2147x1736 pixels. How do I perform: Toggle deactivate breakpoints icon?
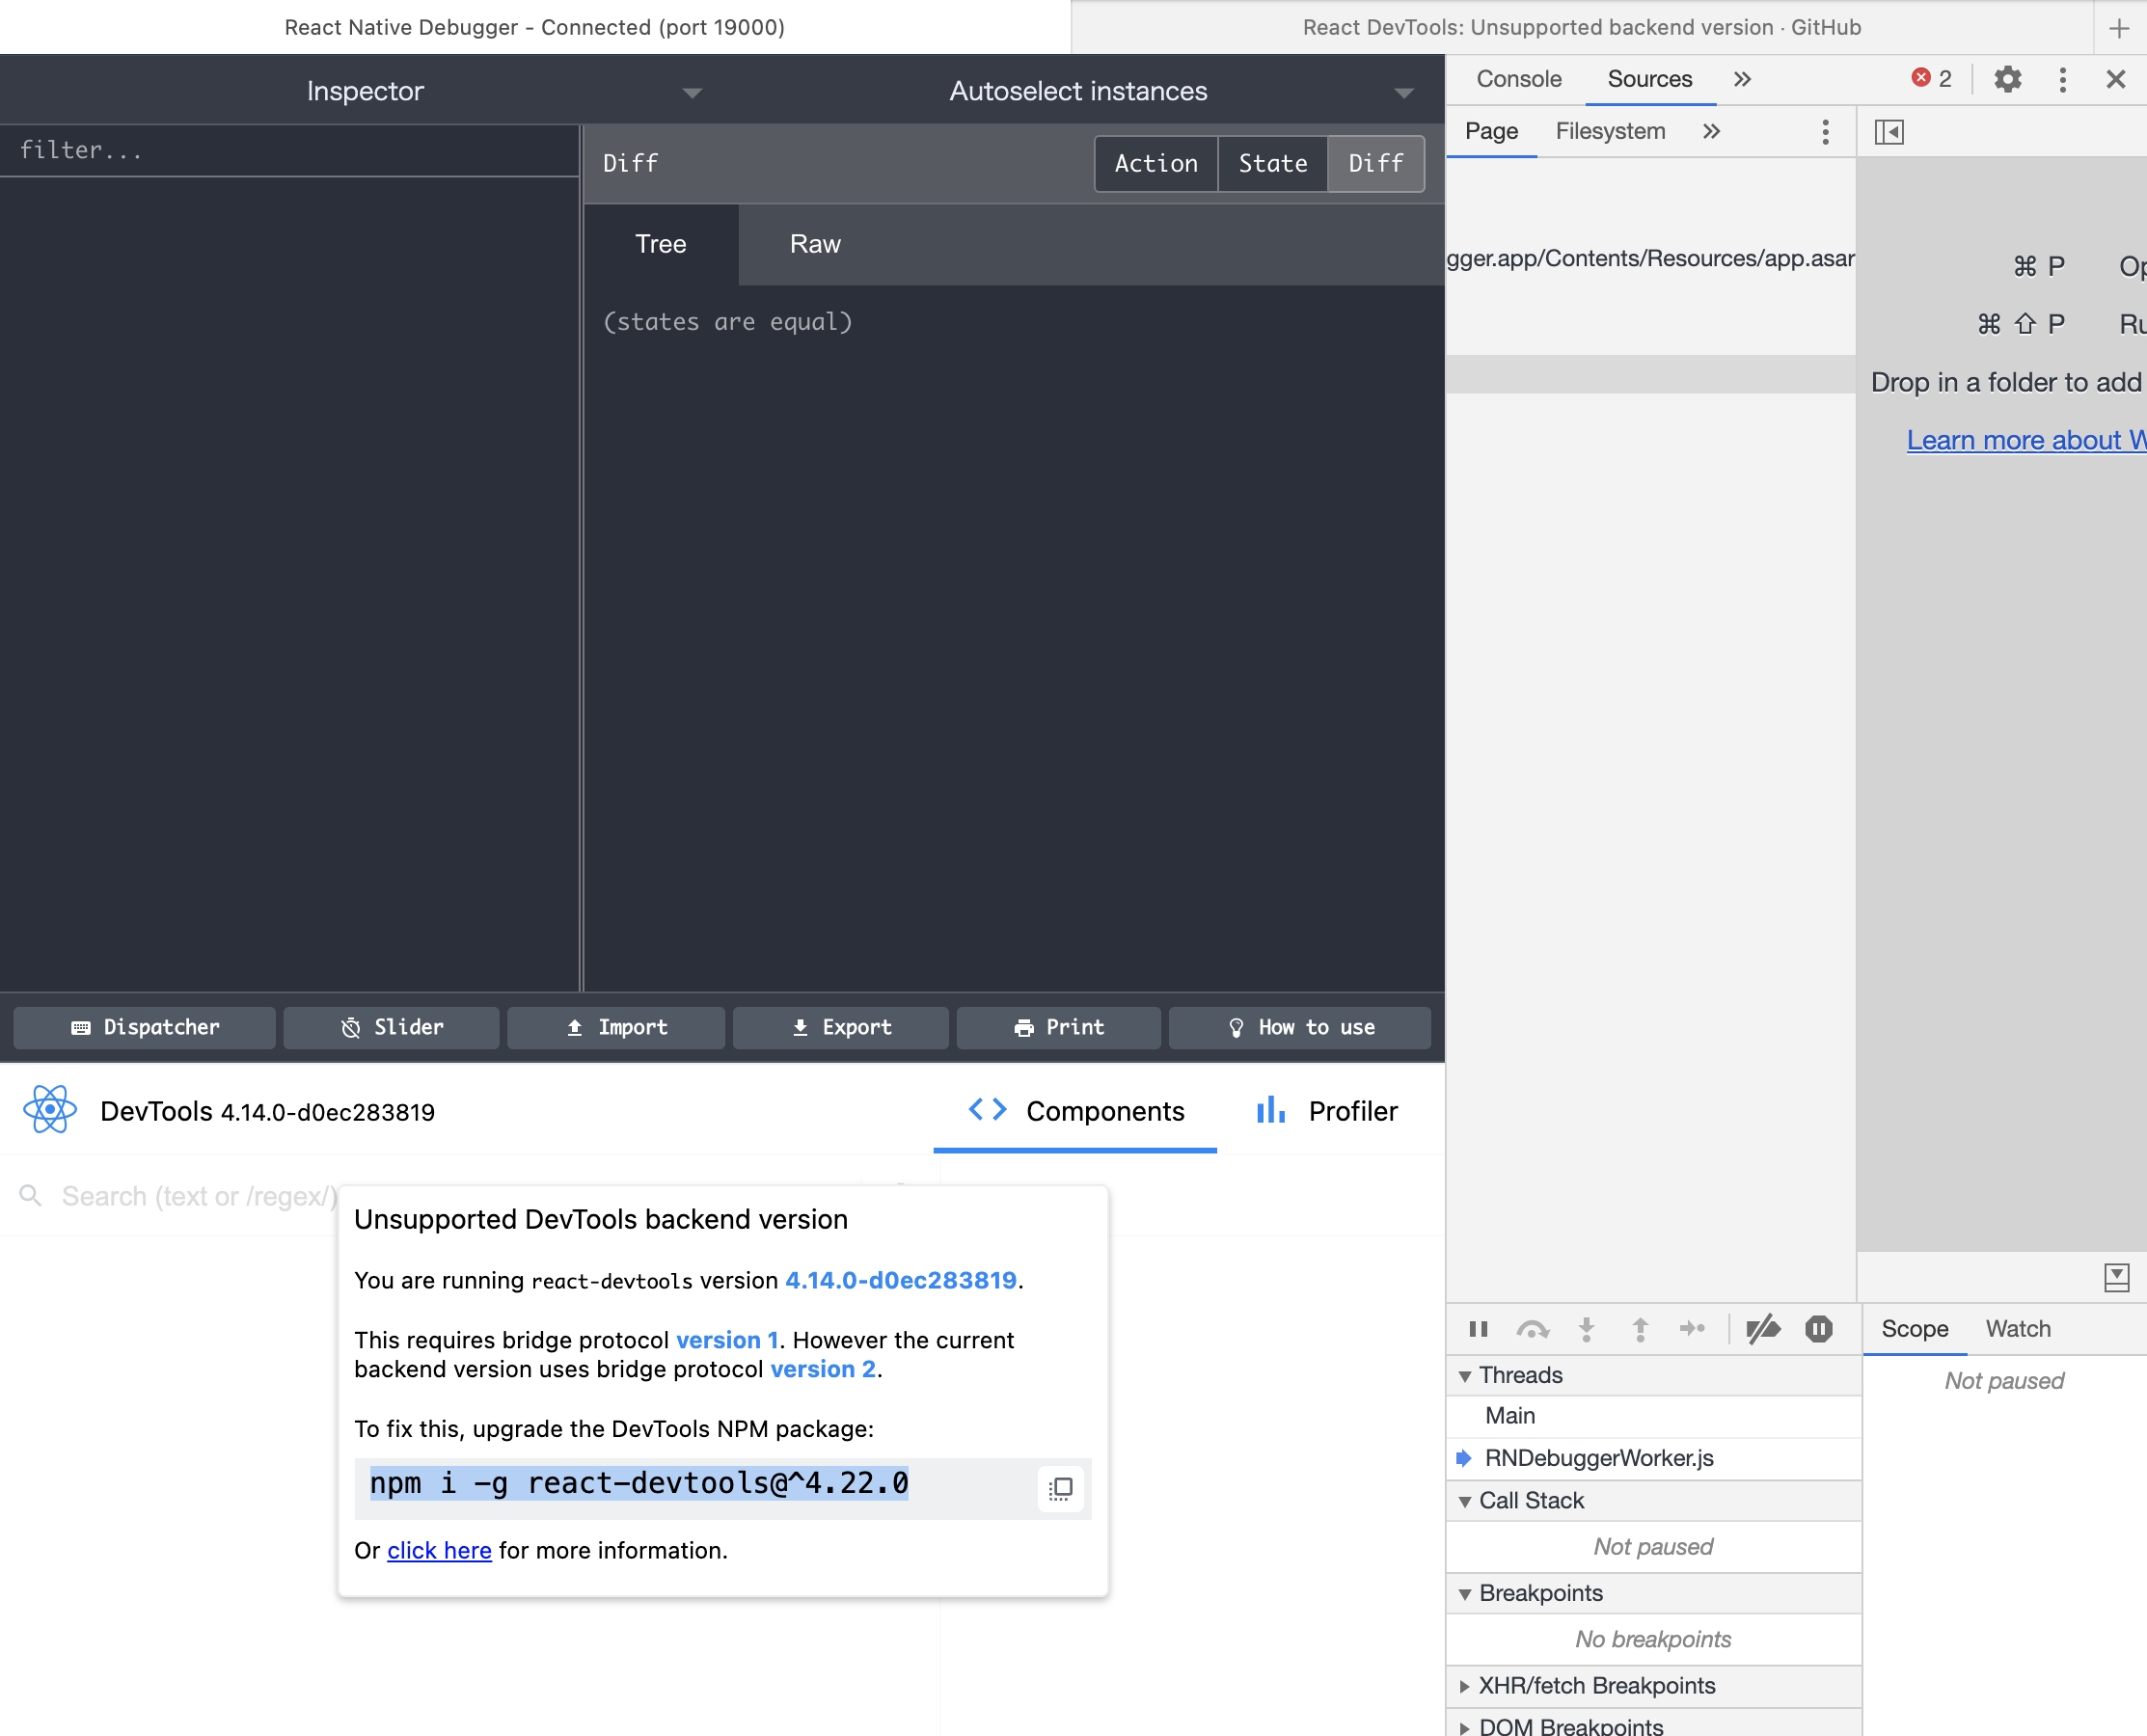1763,1329
